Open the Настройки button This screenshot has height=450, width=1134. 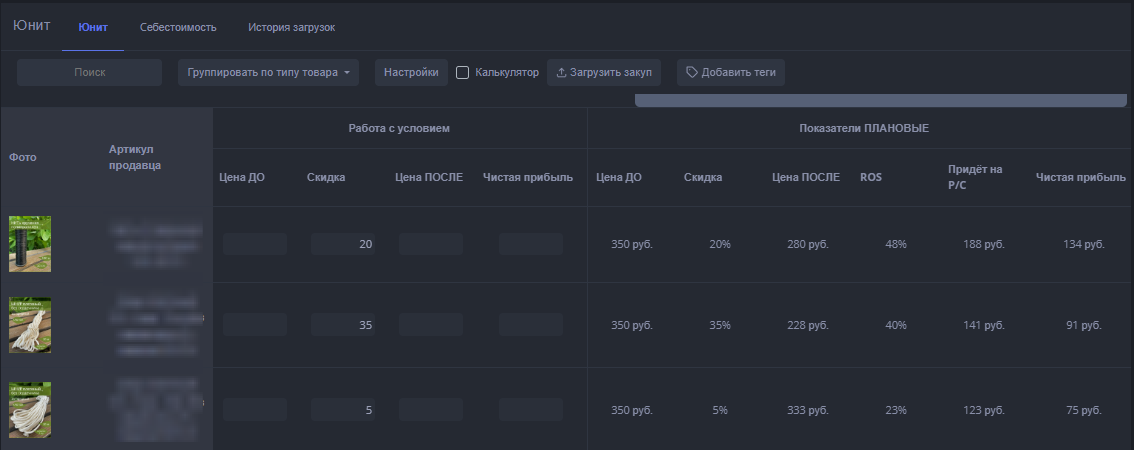point(411,73)
